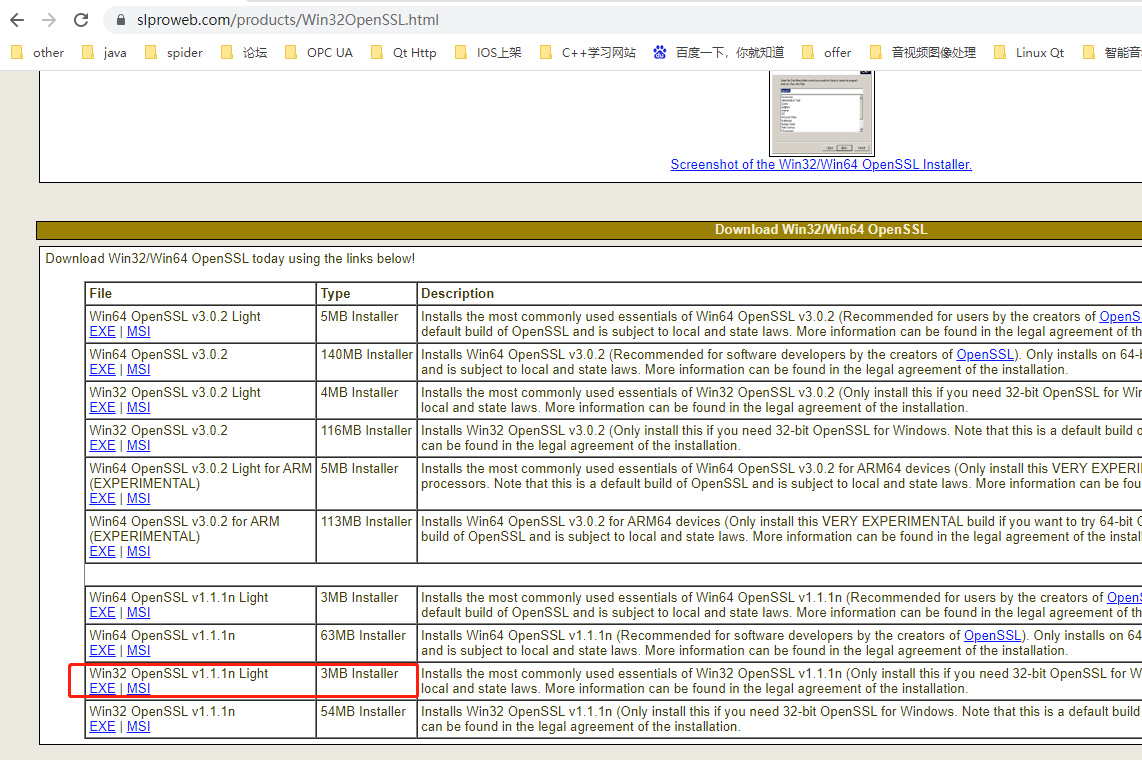The height and width of the screenshot is (760, 1142).
Task: Open the Baidu '百度一下' bookmark
Action: click(719, 52)
